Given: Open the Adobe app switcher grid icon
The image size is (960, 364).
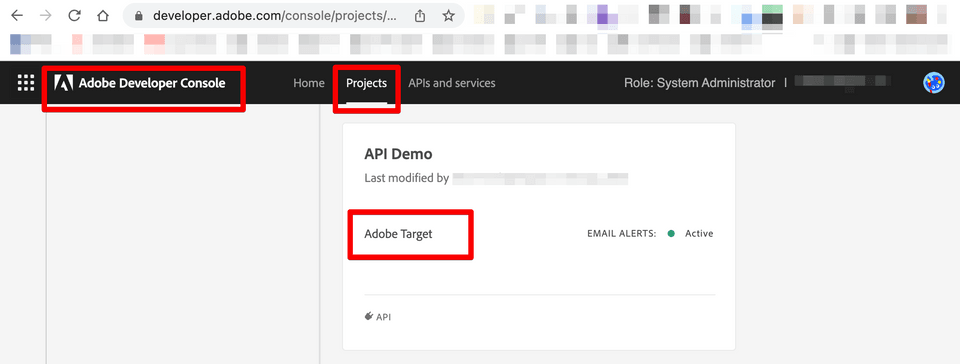Looking at the screenshot, I should (26, 83).
